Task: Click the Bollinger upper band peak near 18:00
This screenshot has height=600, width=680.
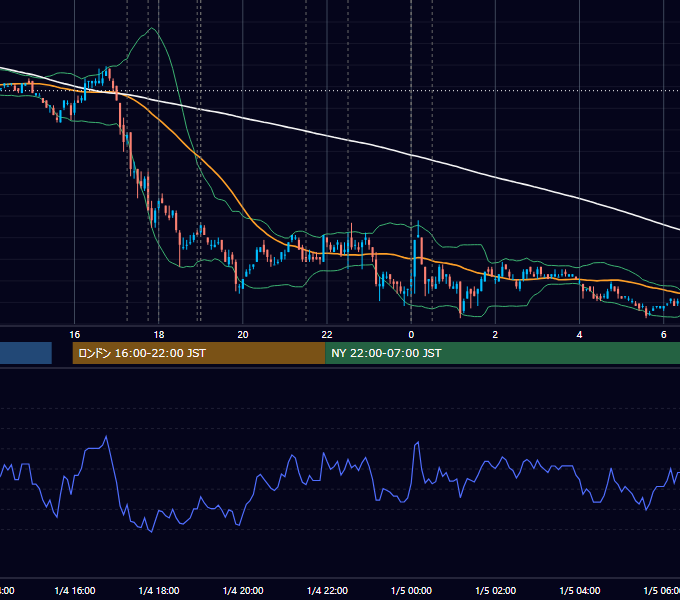Action: coord(151,29)
